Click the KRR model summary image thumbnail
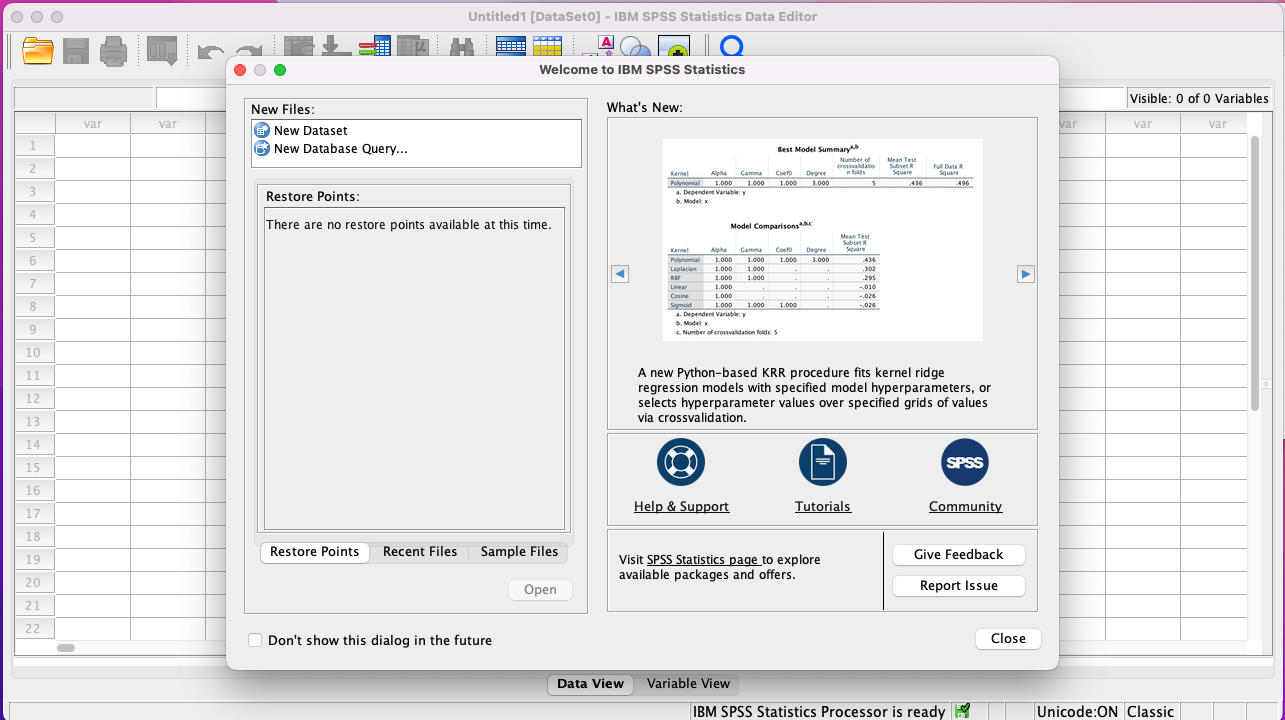This screenshot has width=1285, height=720. (x=823, y=240)
